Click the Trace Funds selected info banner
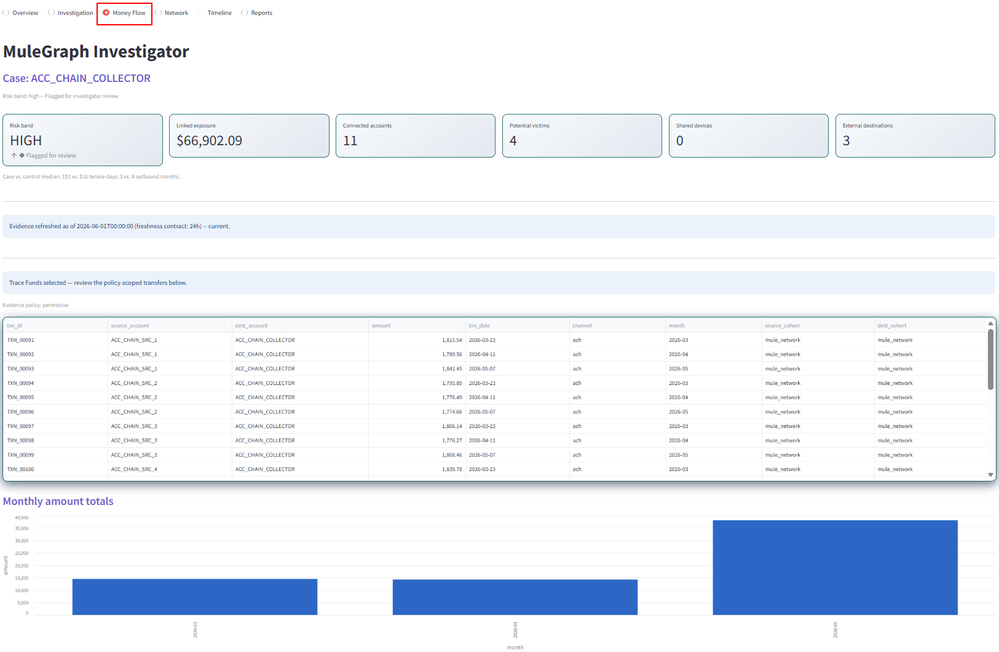Screen dimensions: 999x652 coord(499,283)
